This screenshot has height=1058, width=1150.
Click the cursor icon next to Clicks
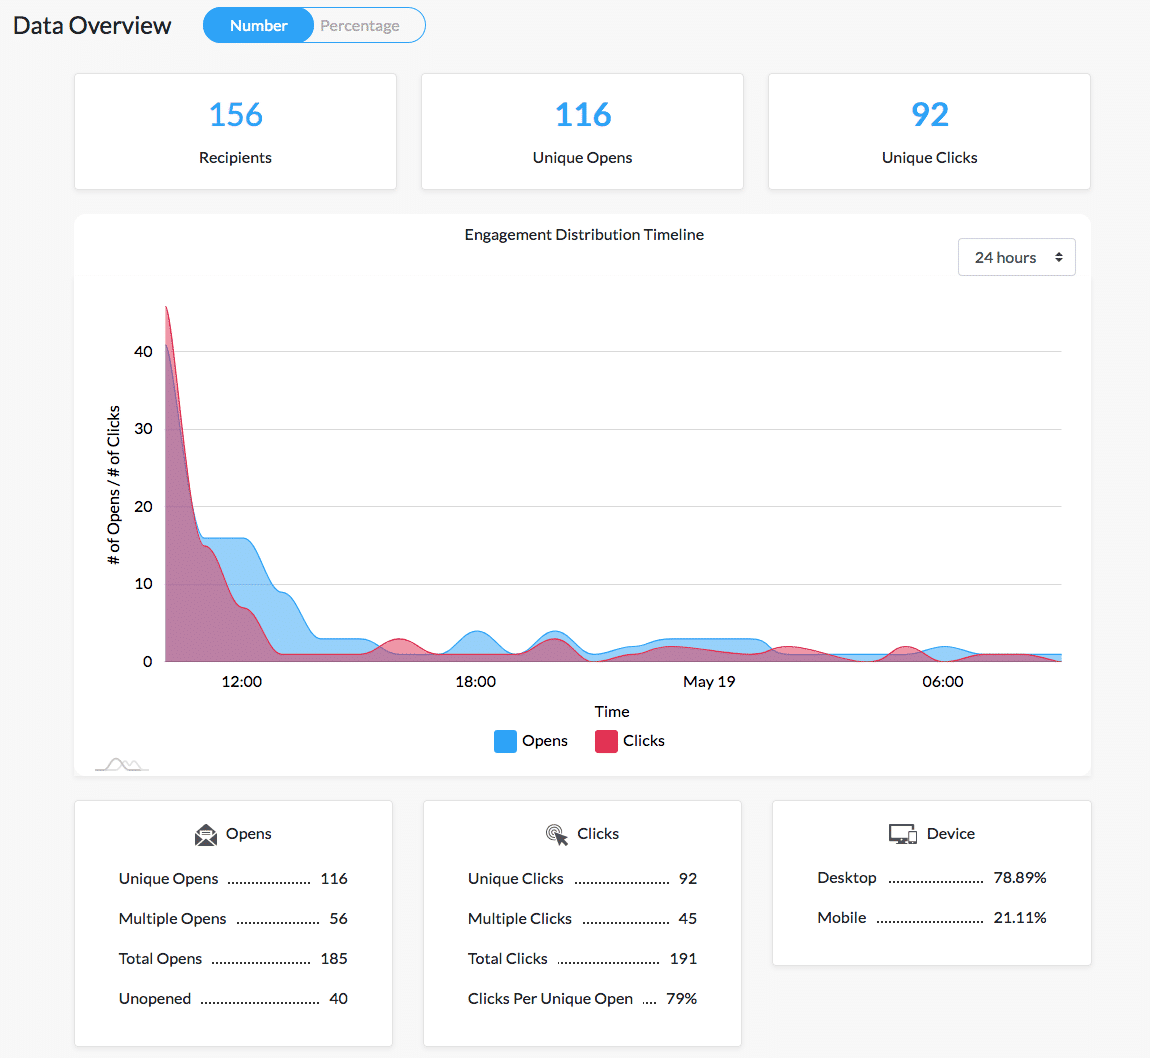point(557,834)
